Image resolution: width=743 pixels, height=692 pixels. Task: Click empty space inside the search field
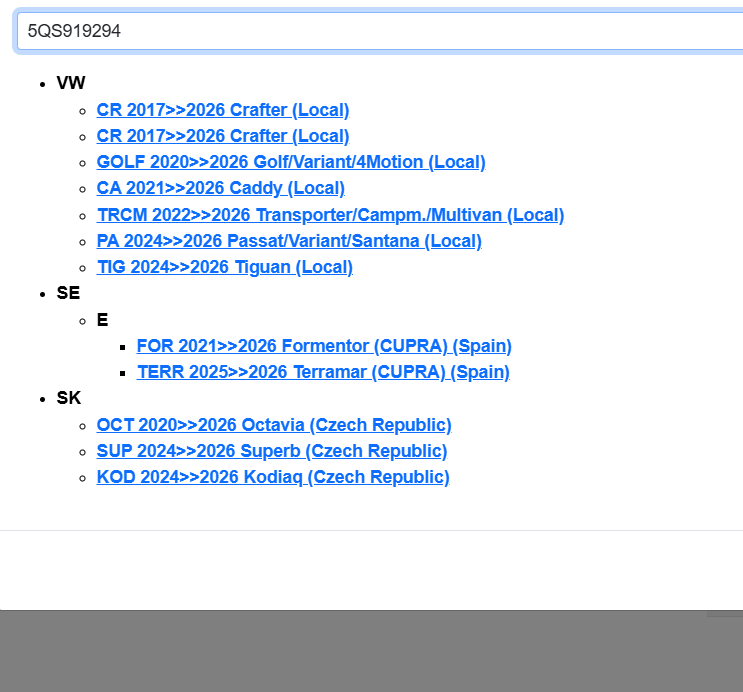[450, 31]
